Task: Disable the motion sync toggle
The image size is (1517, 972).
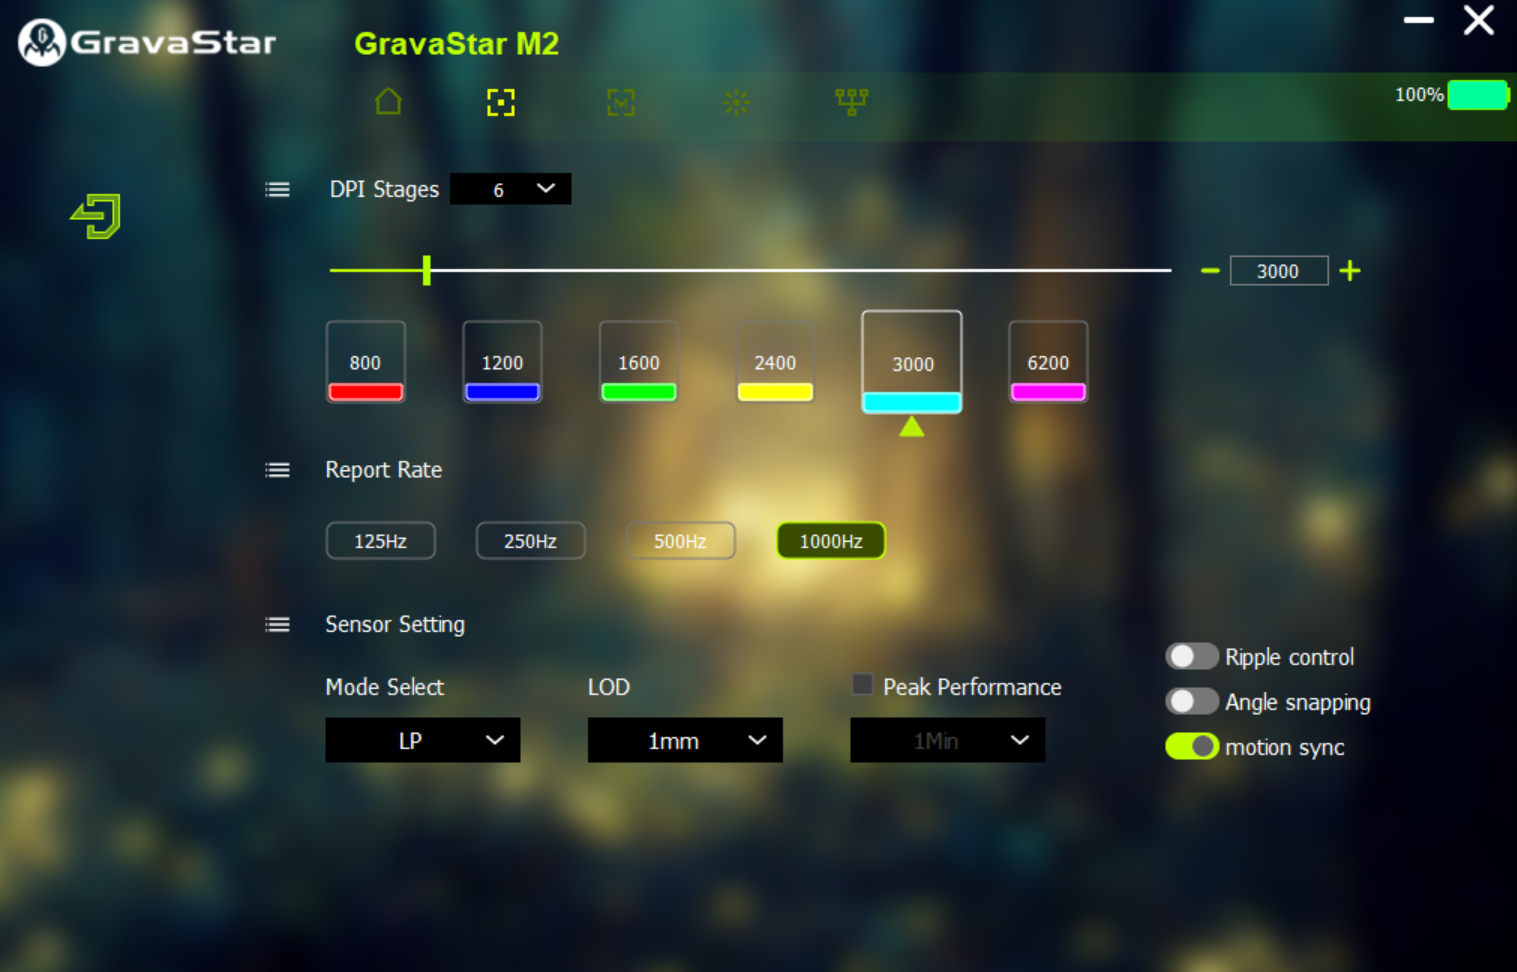Action: point(1191,746)
